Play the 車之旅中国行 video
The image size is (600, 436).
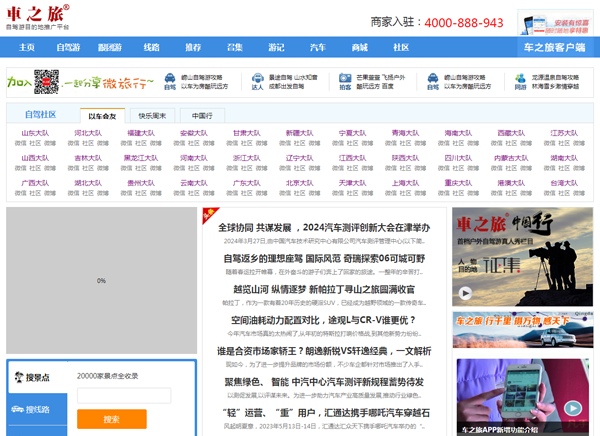point(465,293)
